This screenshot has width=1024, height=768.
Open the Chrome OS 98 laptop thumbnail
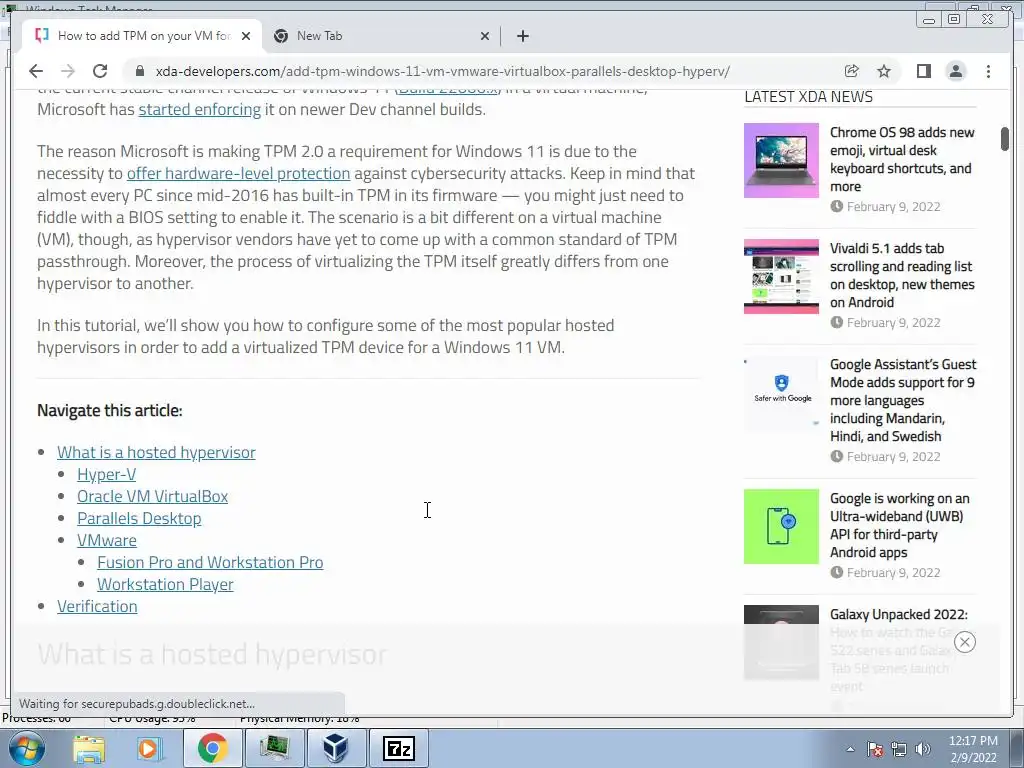(x=781, y=160)
